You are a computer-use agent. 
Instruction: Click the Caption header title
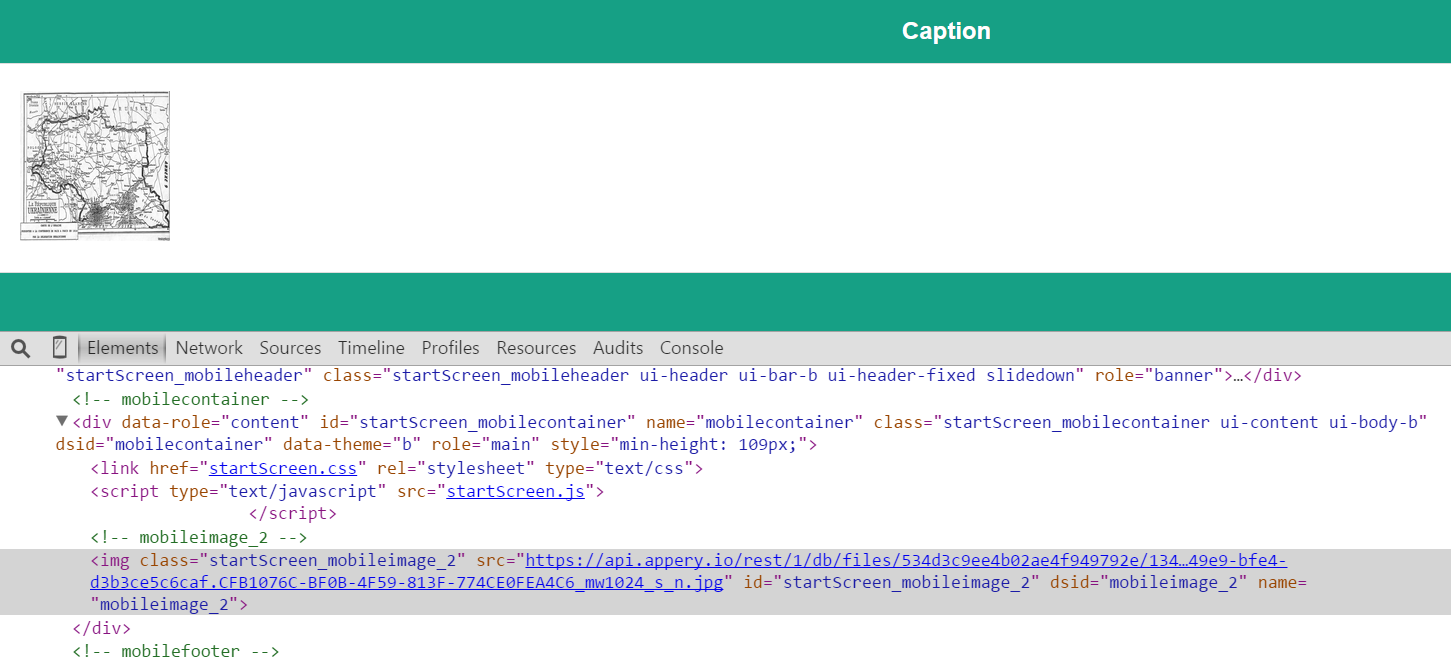946,31
